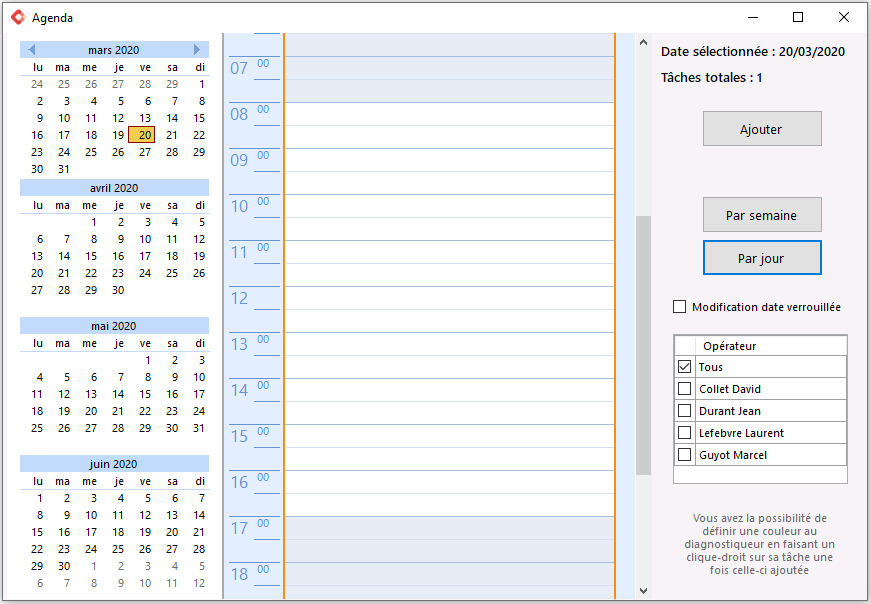
Task: Check the Modification date verrouillée checkbox
Action: [679, 307]
